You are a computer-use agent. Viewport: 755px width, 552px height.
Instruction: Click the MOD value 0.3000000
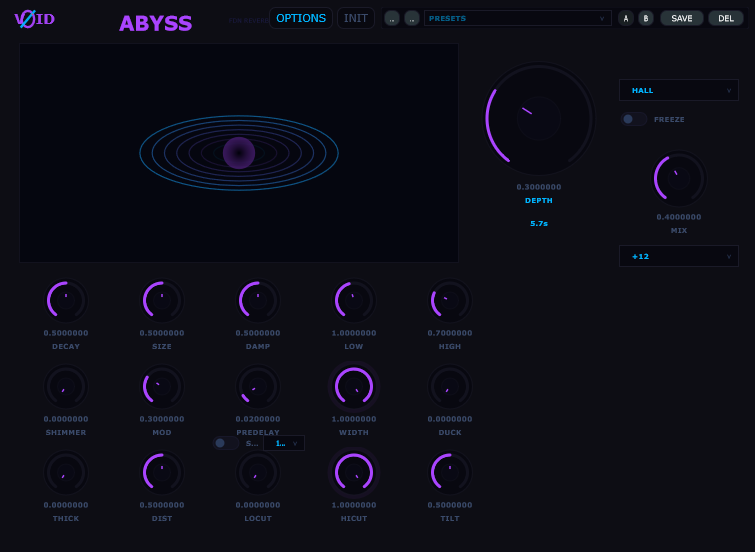[162, 419]
